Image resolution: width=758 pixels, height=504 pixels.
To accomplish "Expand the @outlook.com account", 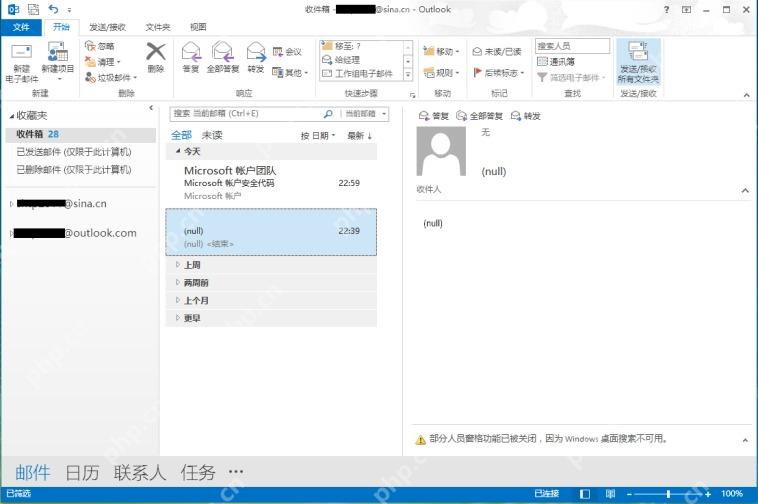I will coord(12,233).
